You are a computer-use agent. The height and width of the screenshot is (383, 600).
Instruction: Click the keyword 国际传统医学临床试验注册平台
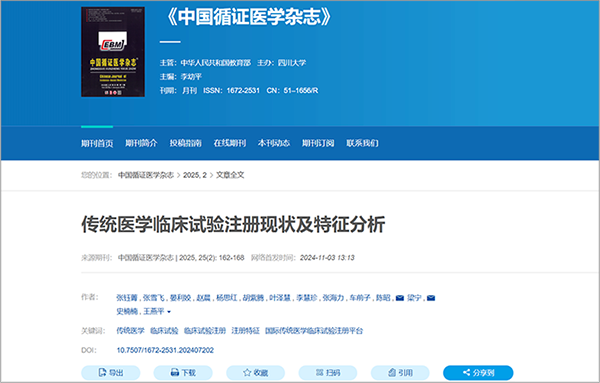coord(314,331)
